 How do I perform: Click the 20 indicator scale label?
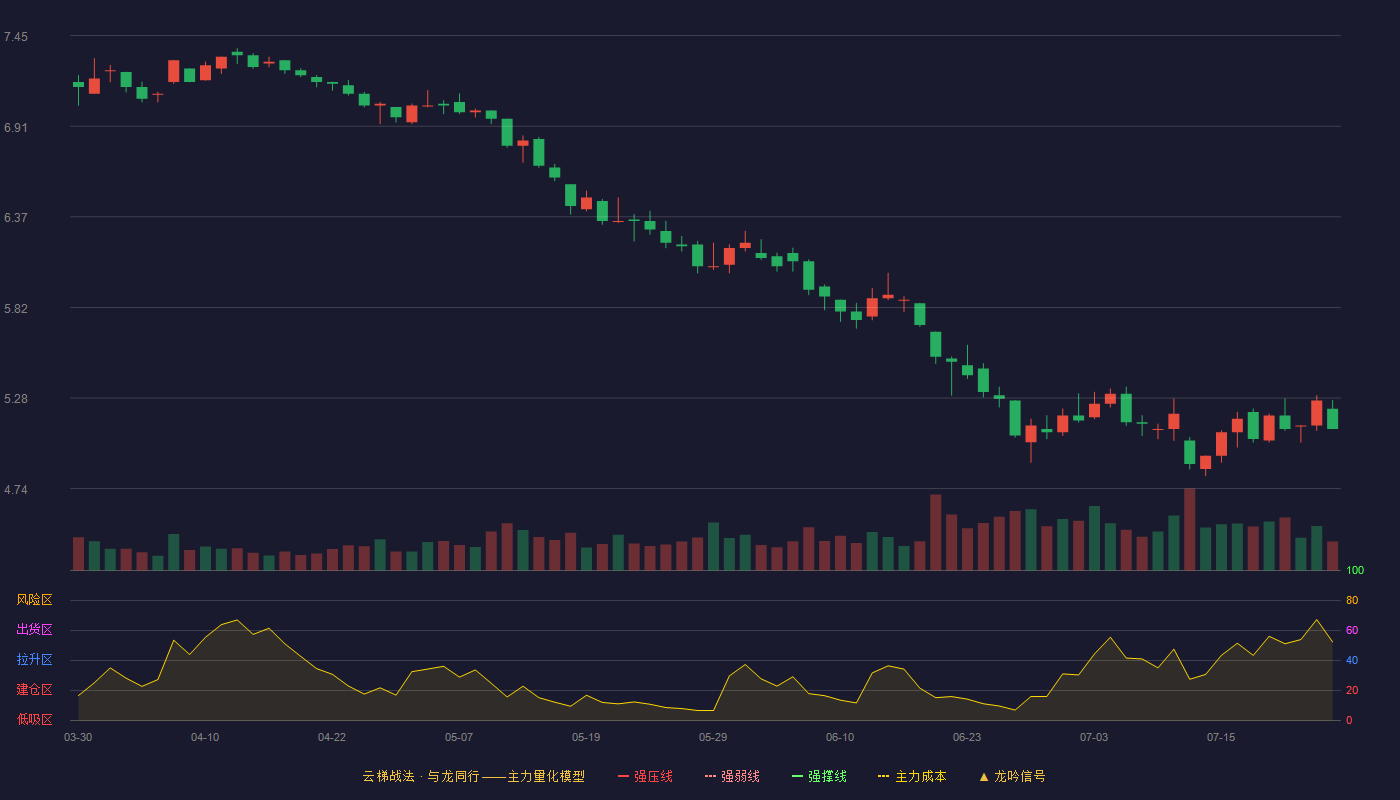pos(1352,690)
